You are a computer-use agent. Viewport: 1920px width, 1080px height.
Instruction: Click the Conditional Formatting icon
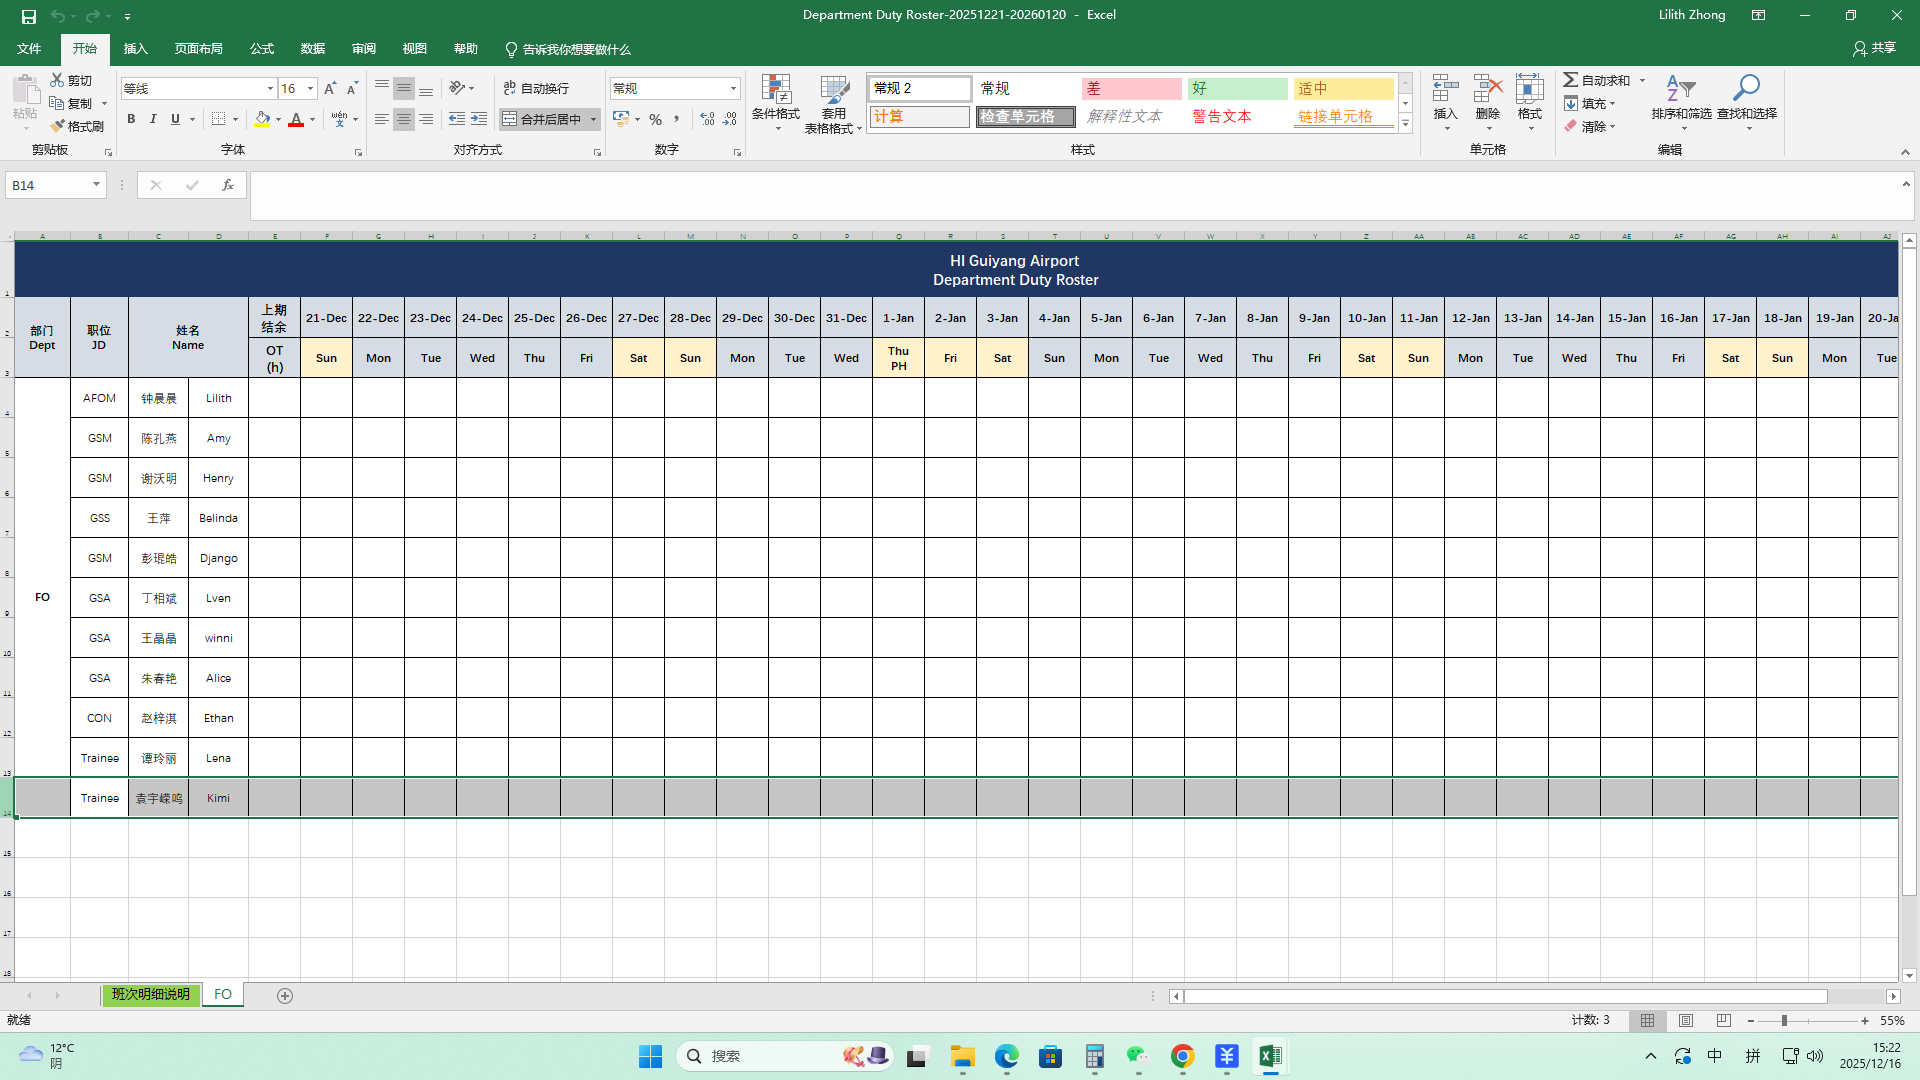tap(776, 91)
